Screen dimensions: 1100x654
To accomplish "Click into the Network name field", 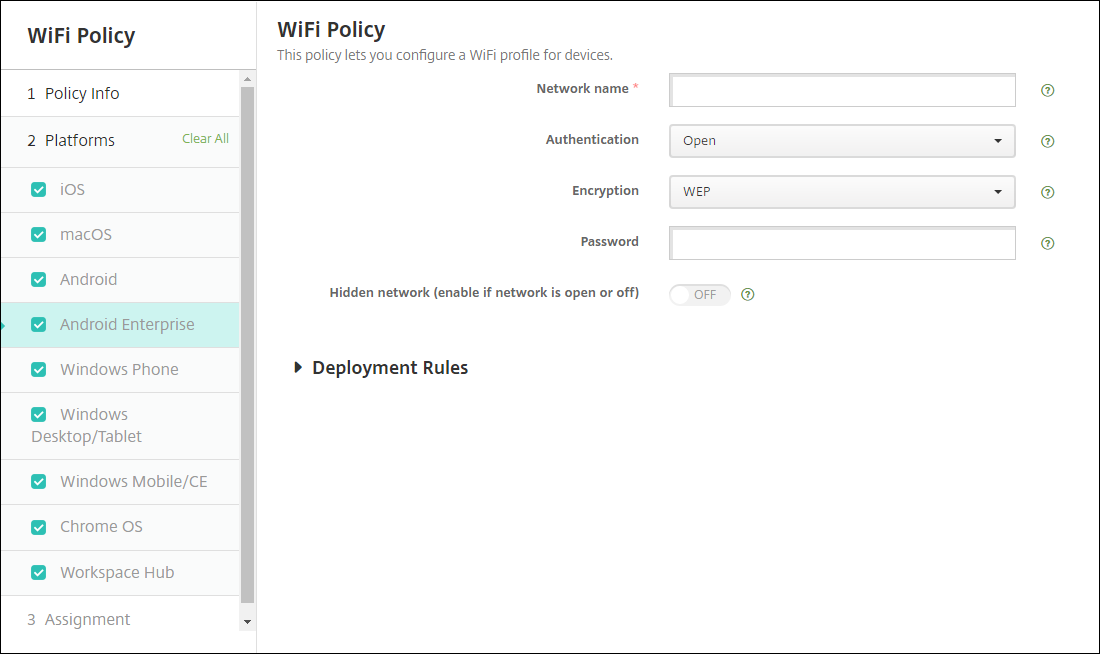I will coord(842,91).
